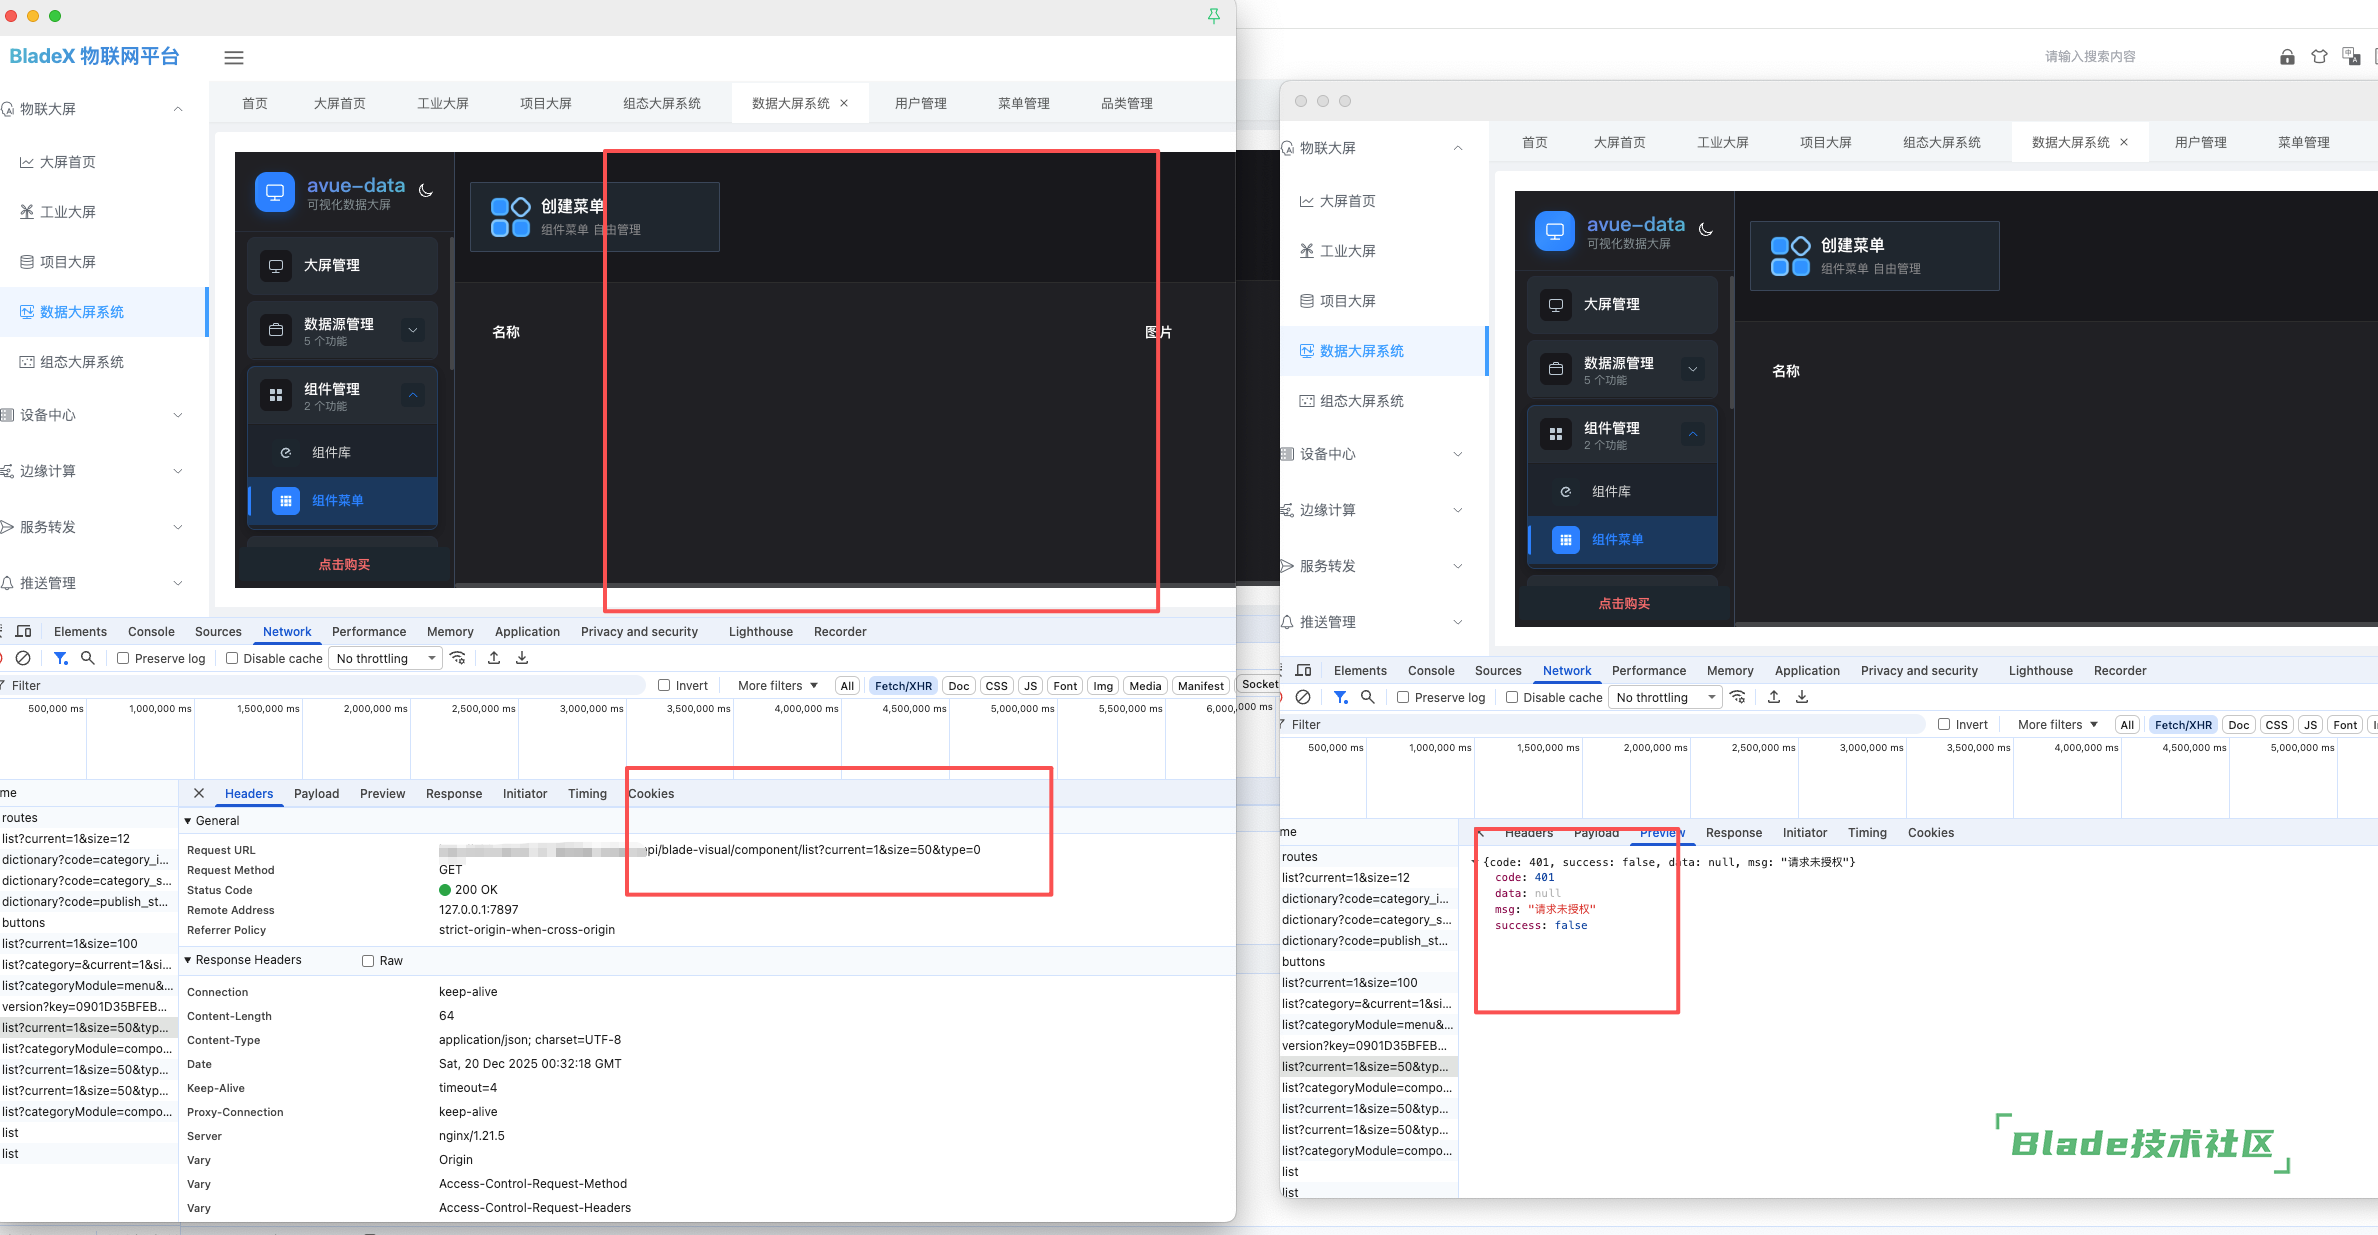Click the shirt theme icon in the top right header
Viewport: 2378px width, 1235px height.
coord(2319,57)
